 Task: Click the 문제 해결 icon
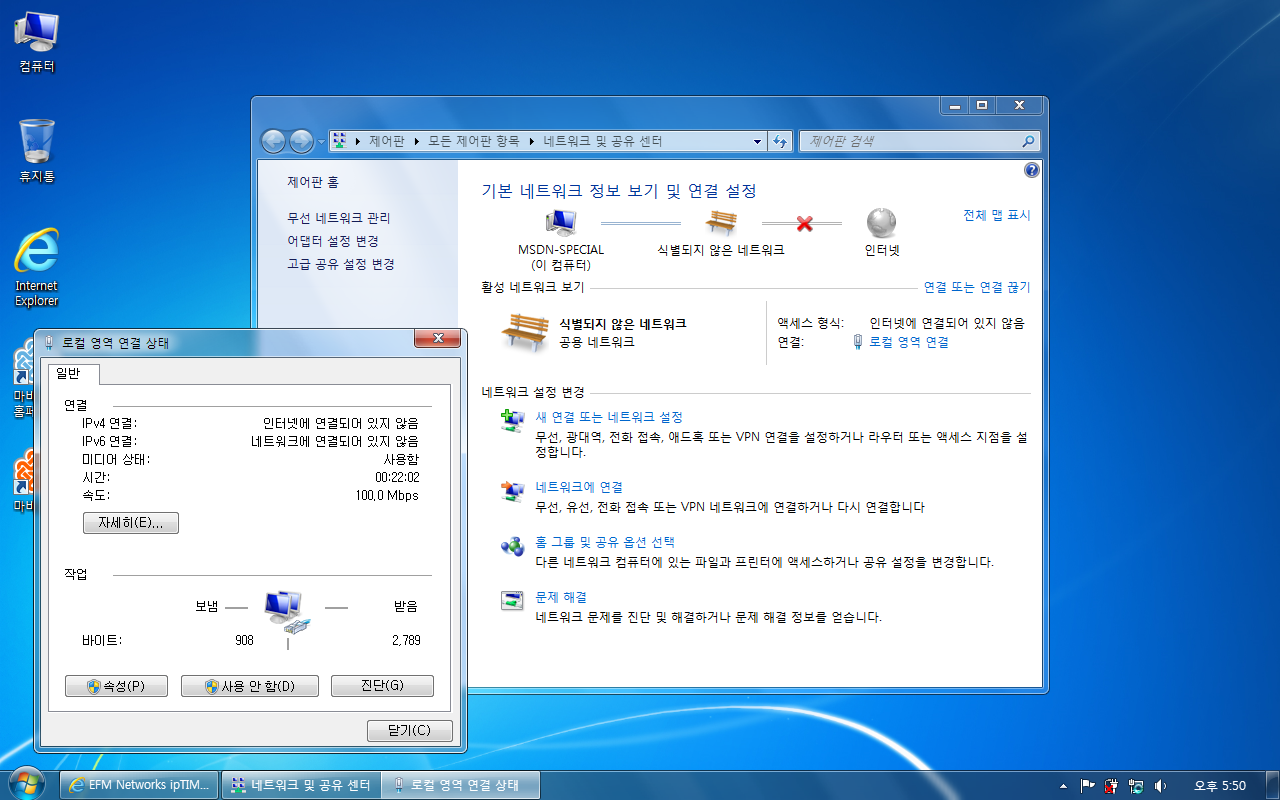[512, 601]
